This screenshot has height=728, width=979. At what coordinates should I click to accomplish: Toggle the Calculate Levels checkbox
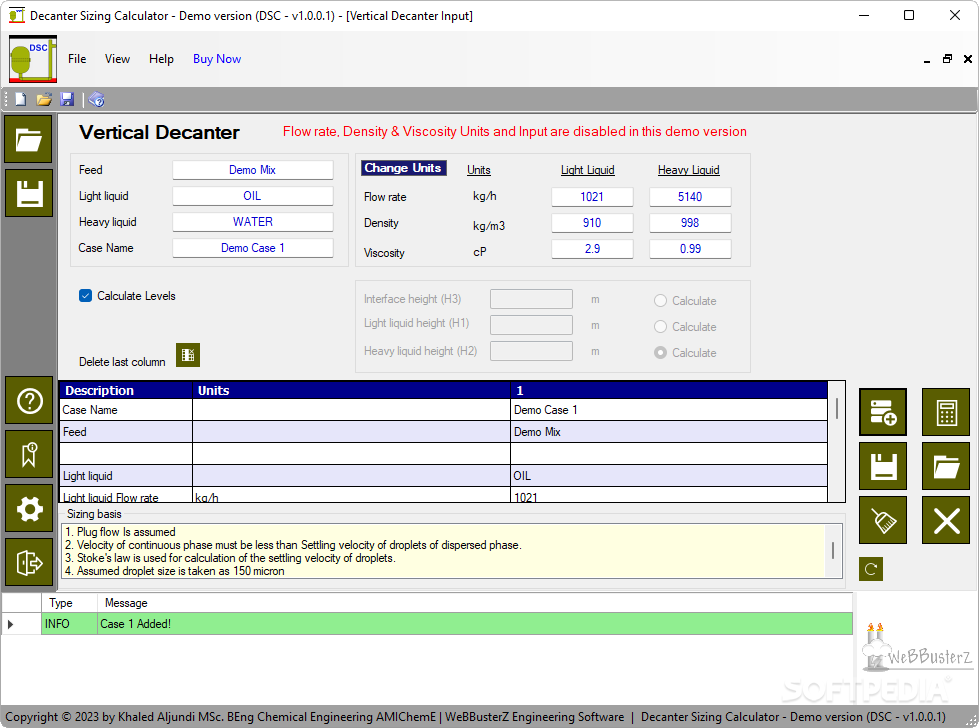point(86,295)
